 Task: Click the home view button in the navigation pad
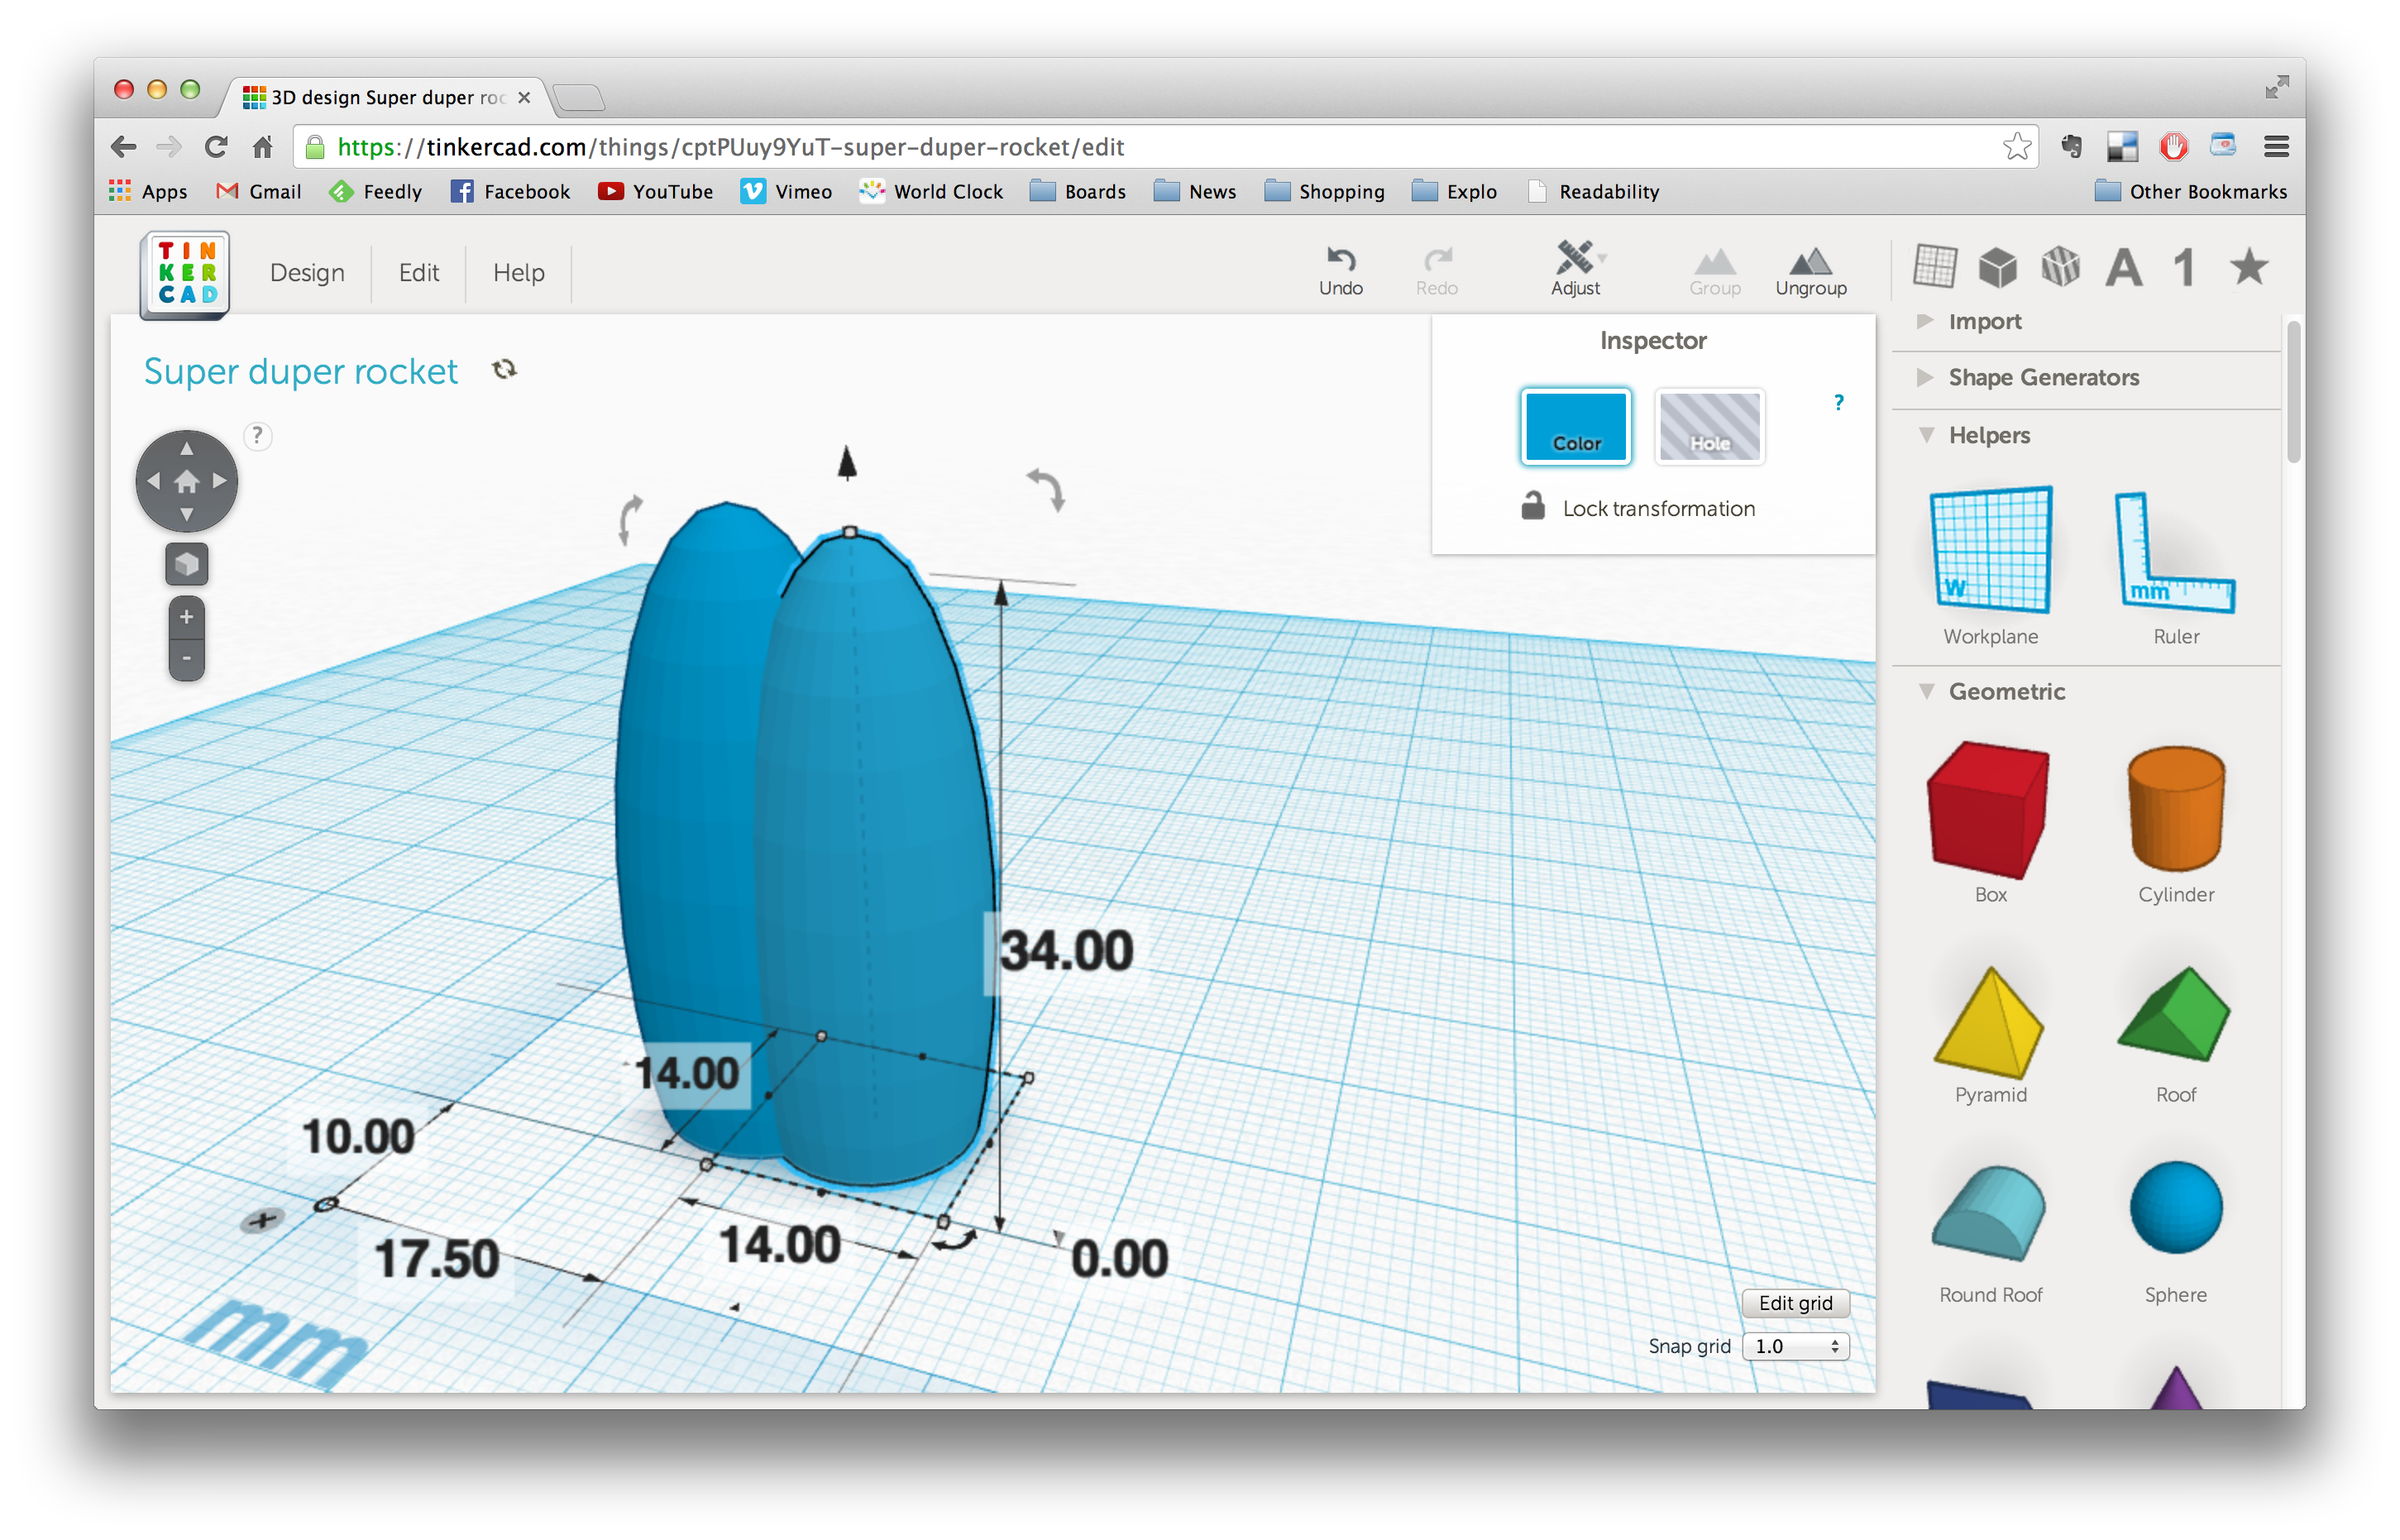click(186, 482)
